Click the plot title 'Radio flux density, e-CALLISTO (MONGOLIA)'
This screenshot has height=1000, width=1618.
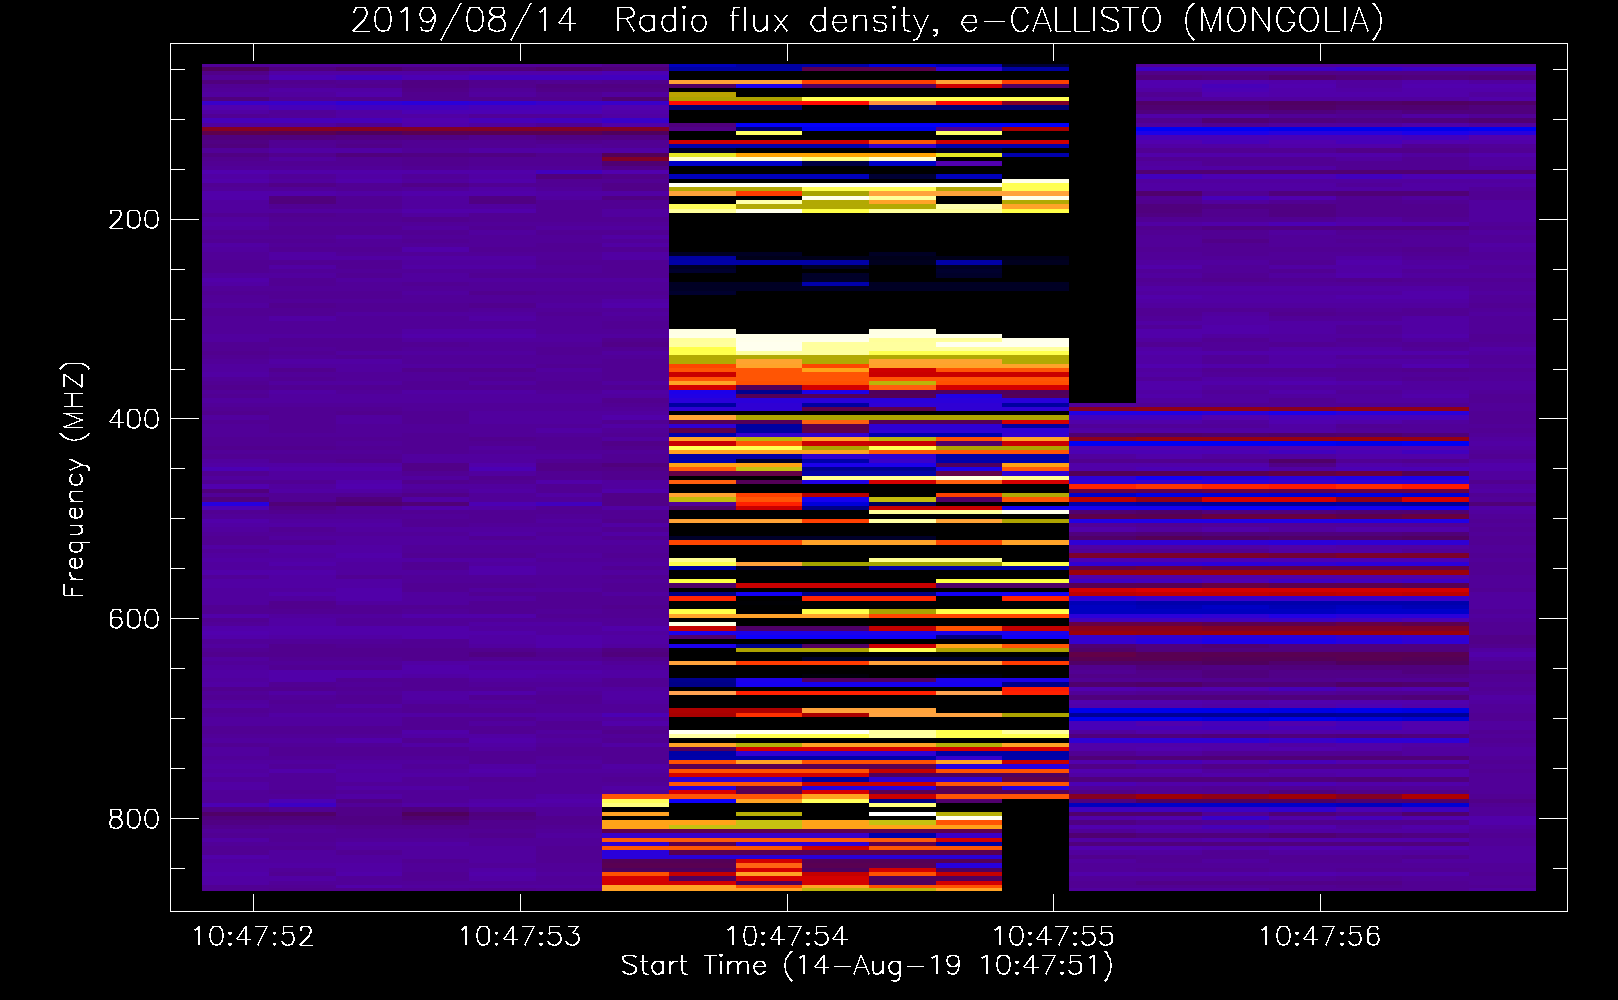pyautogui.click(x=998, y=21)
